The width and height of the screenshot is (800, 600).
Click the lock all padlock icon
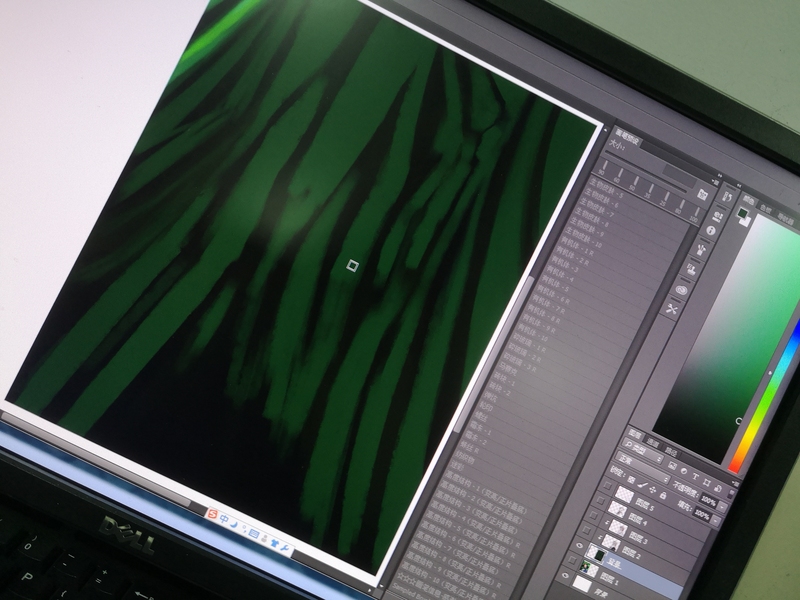pyautogui.click(x=663, y=495)
